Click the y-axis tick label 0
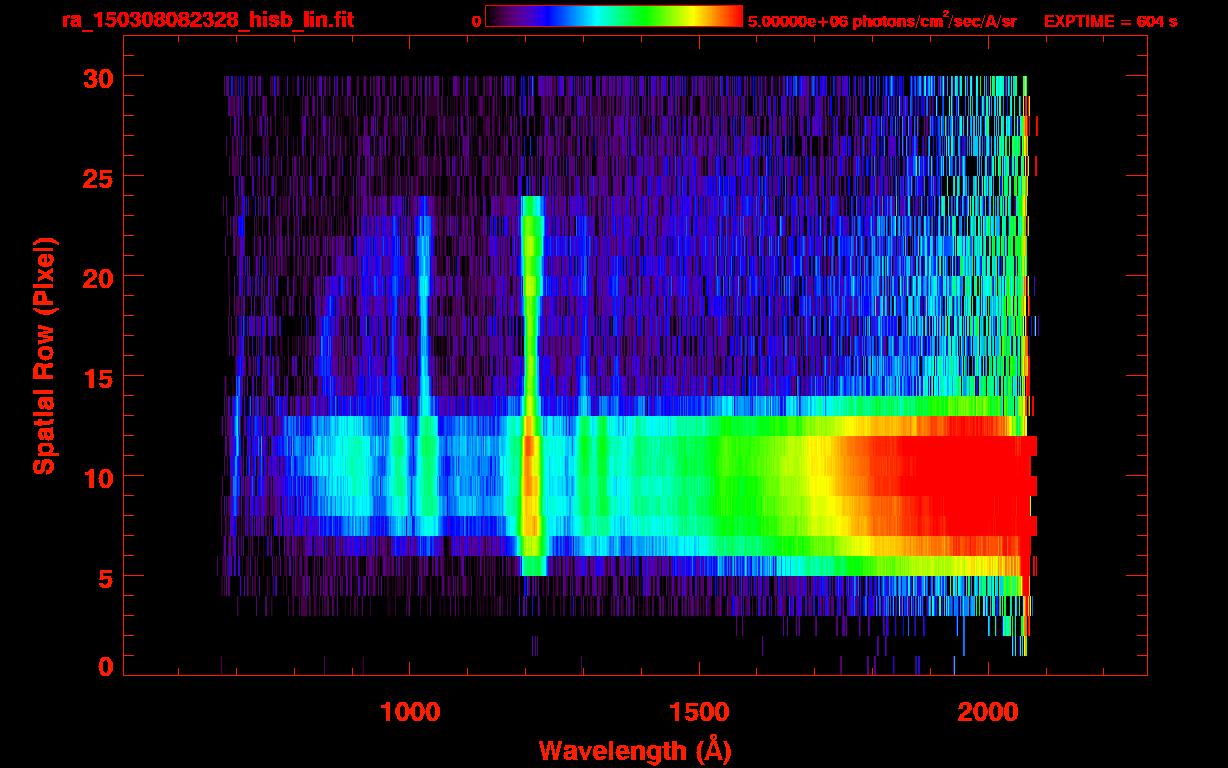This screenshot has height=768, width=1228. click(105, 667)
